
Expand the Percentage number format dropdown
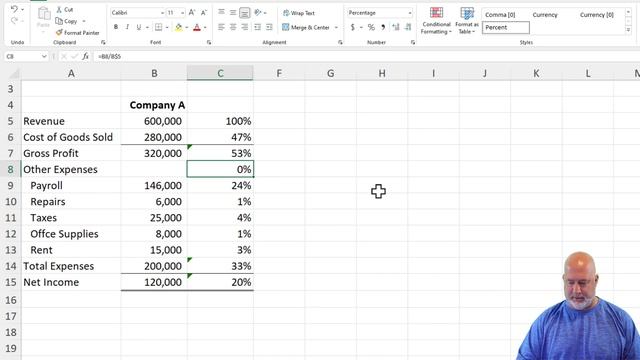pyautogui.click(x=409, y=13)
